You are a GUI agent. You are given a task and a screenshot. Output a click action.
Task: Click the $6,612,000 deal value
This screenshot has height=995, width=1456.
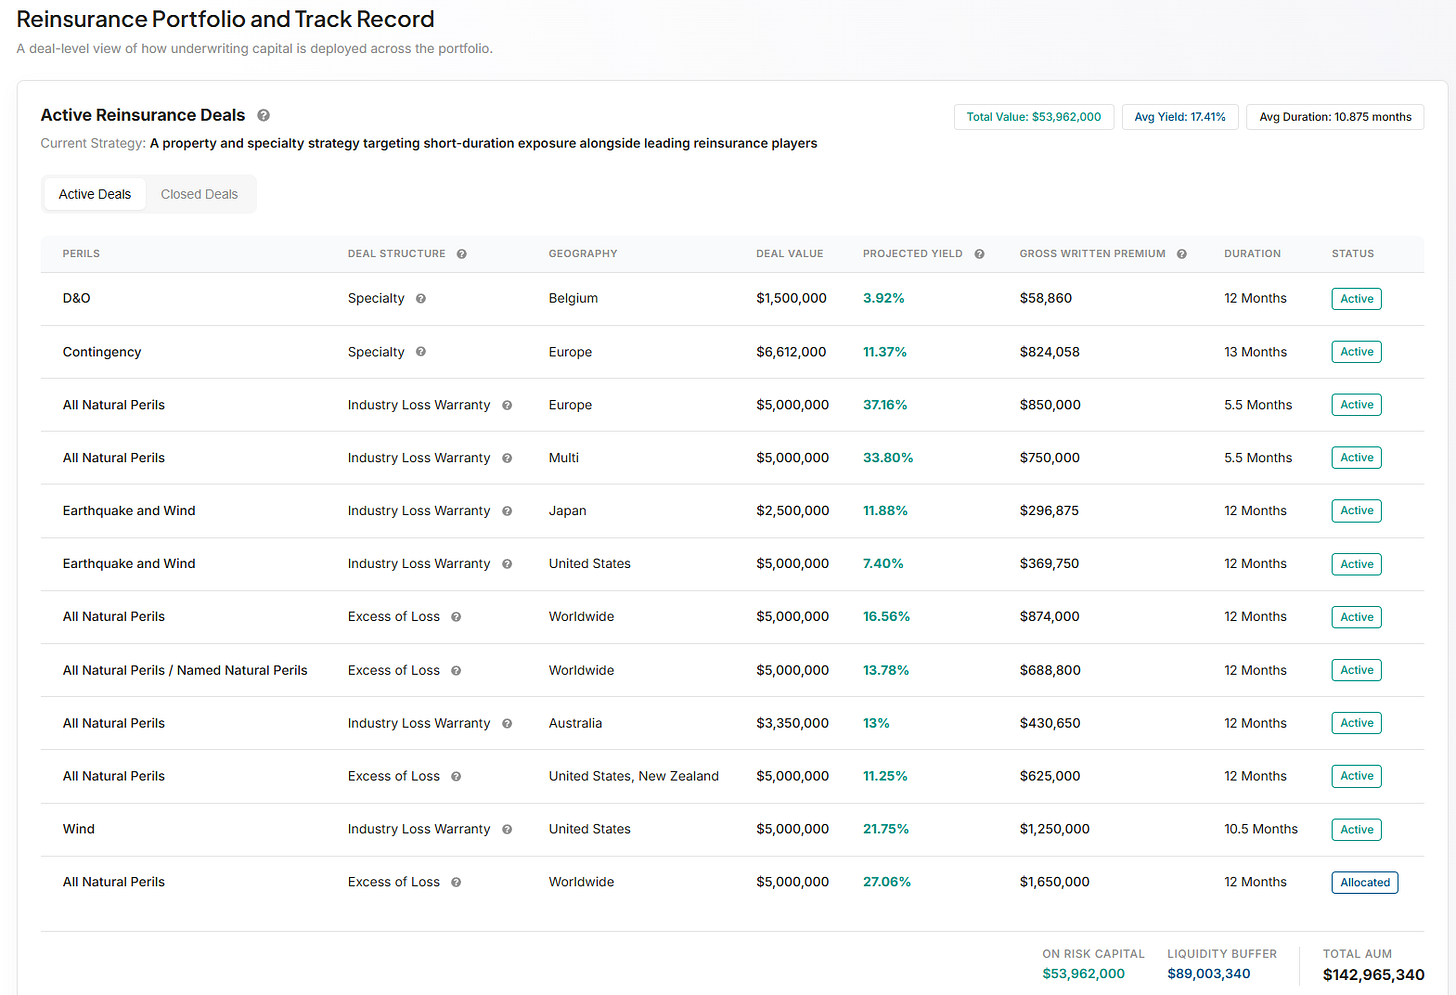tap(791, 352)
